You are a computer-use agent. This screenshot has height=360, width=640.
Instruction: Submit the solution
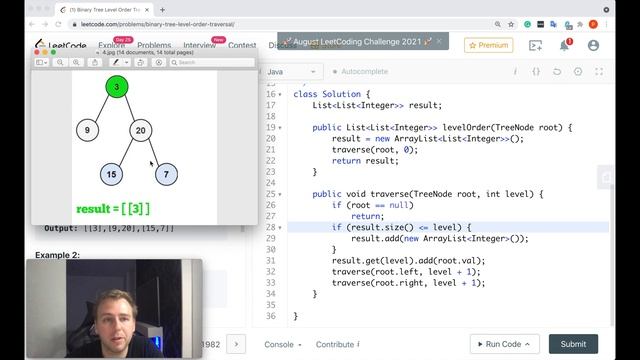[573, 344]
